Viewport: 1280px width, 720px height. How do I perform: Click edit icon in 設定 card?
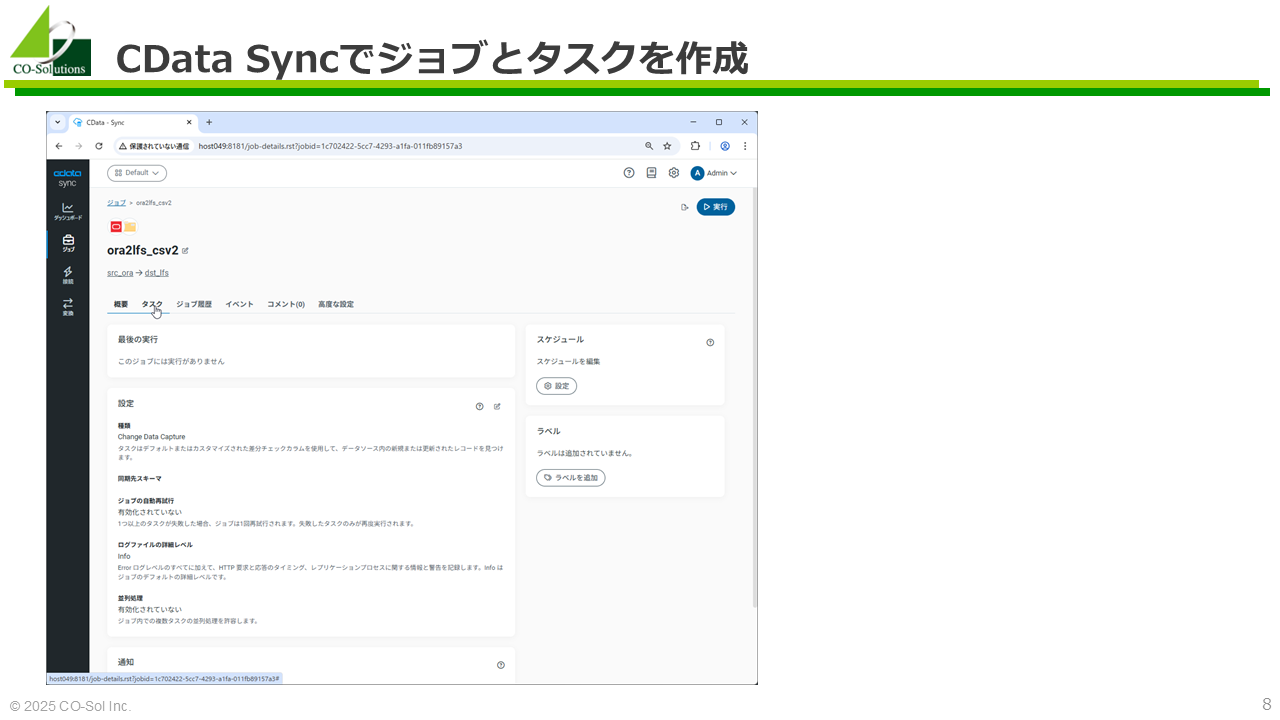point(497,406)
